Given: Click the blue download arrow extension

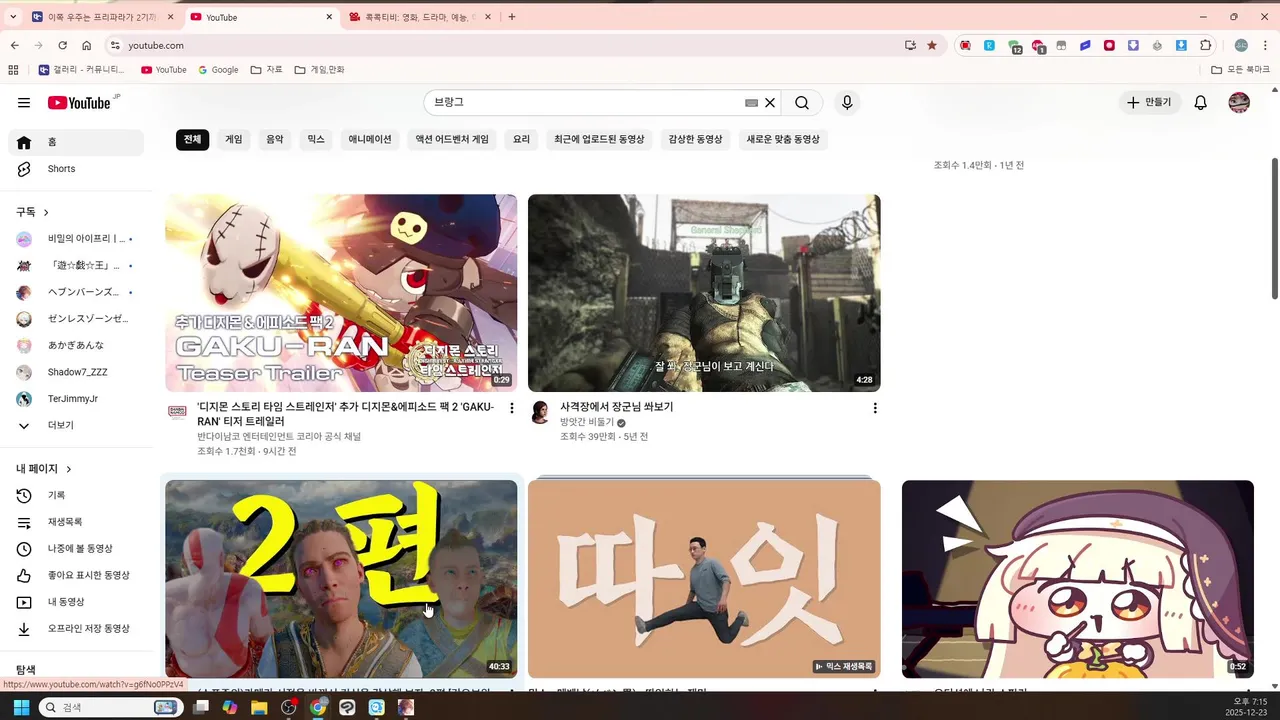Looking at the screenshot, I should (x=1181, y=45).
